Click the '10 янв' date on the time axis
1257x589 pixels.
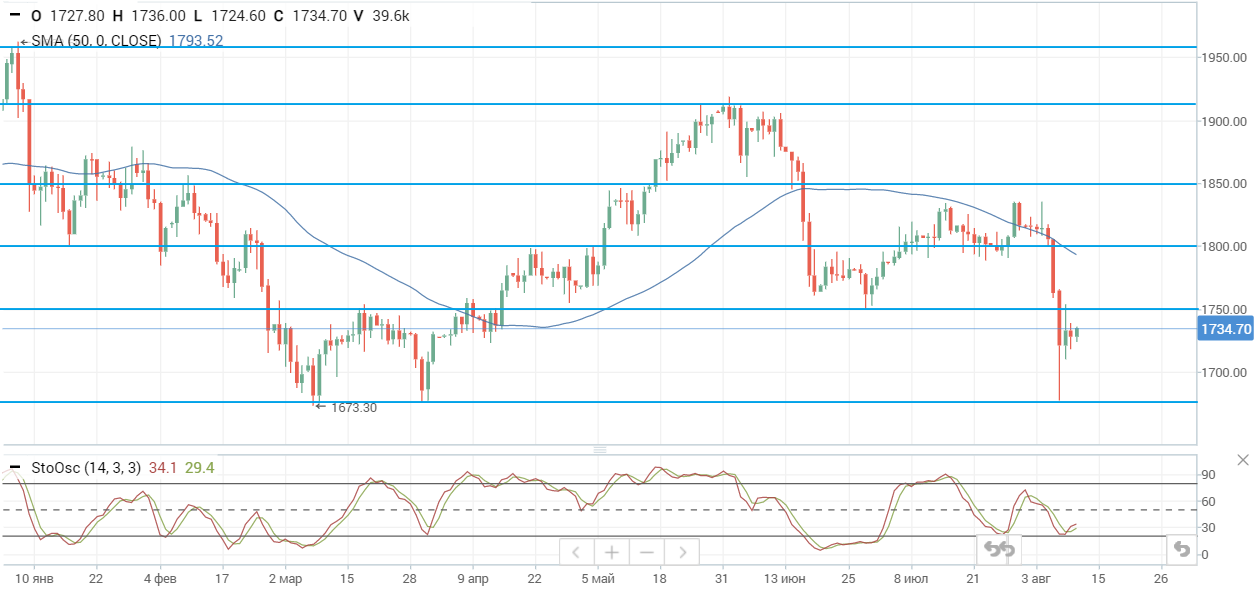[34, 578]
